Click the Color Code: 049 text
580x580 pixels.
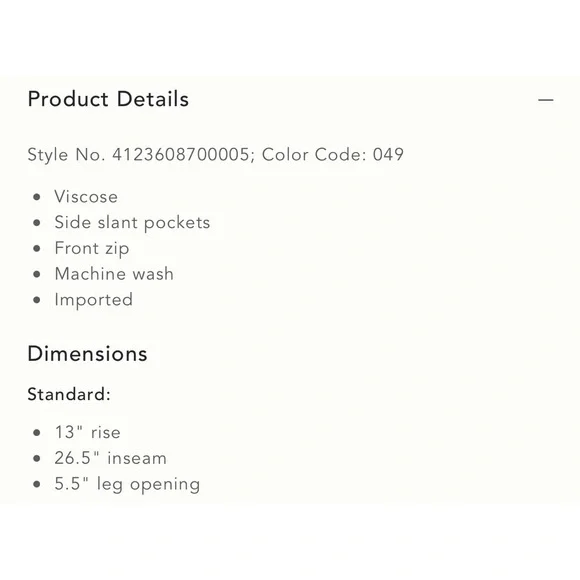[x=333, y=154]
